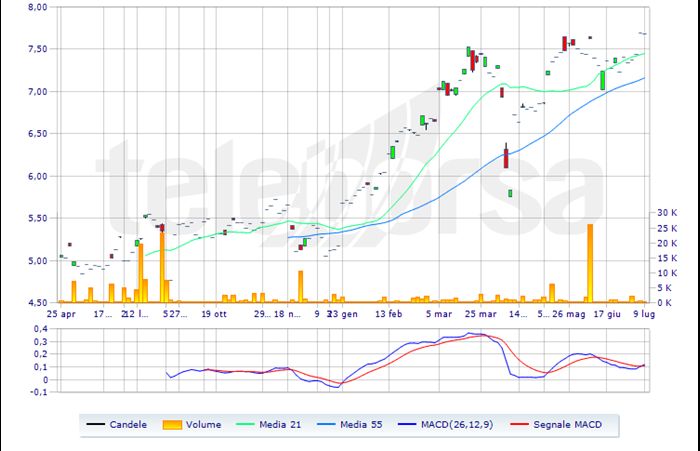Click the 9 lug date label
Screen dimensions: 700x451
(644, 314)
